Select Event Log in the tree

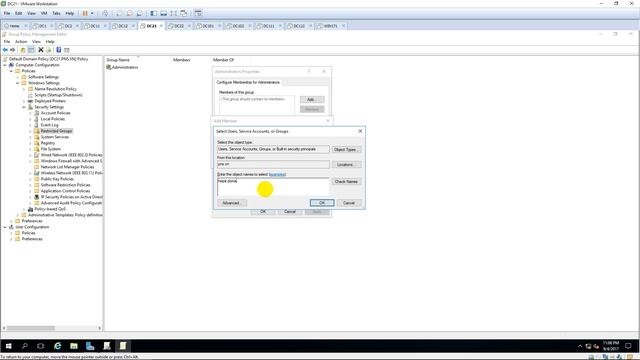tap(49, 125)
